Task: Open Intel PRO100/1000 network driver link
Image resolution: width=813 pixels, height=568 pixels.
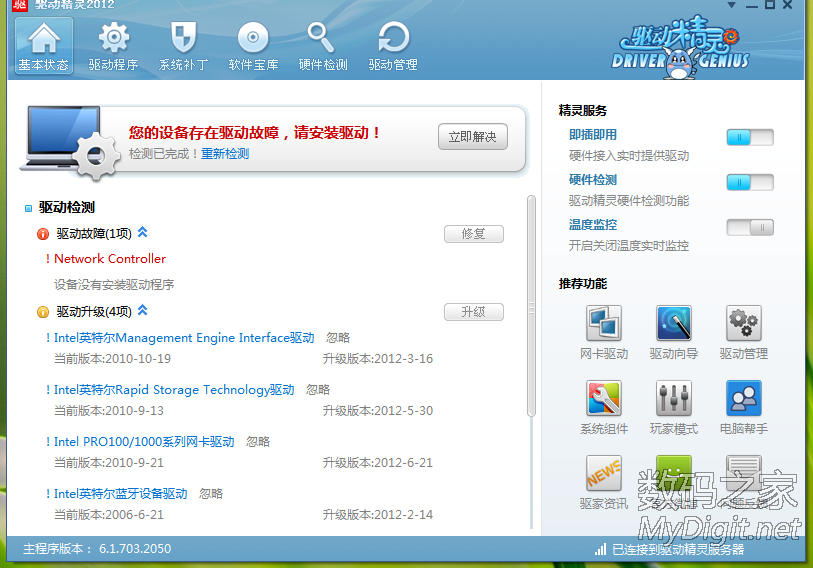Action: click(144, 441)
